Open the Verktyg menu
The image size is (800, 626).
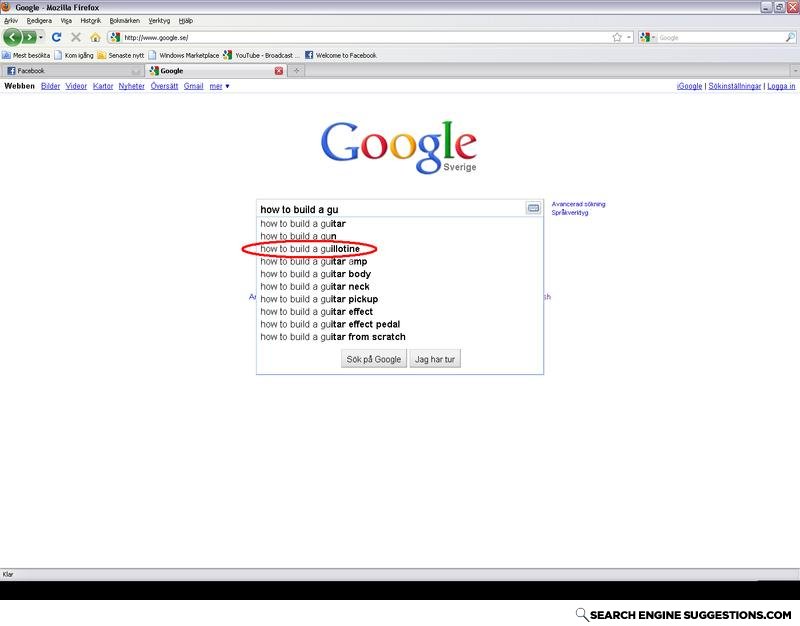[159, 21]
